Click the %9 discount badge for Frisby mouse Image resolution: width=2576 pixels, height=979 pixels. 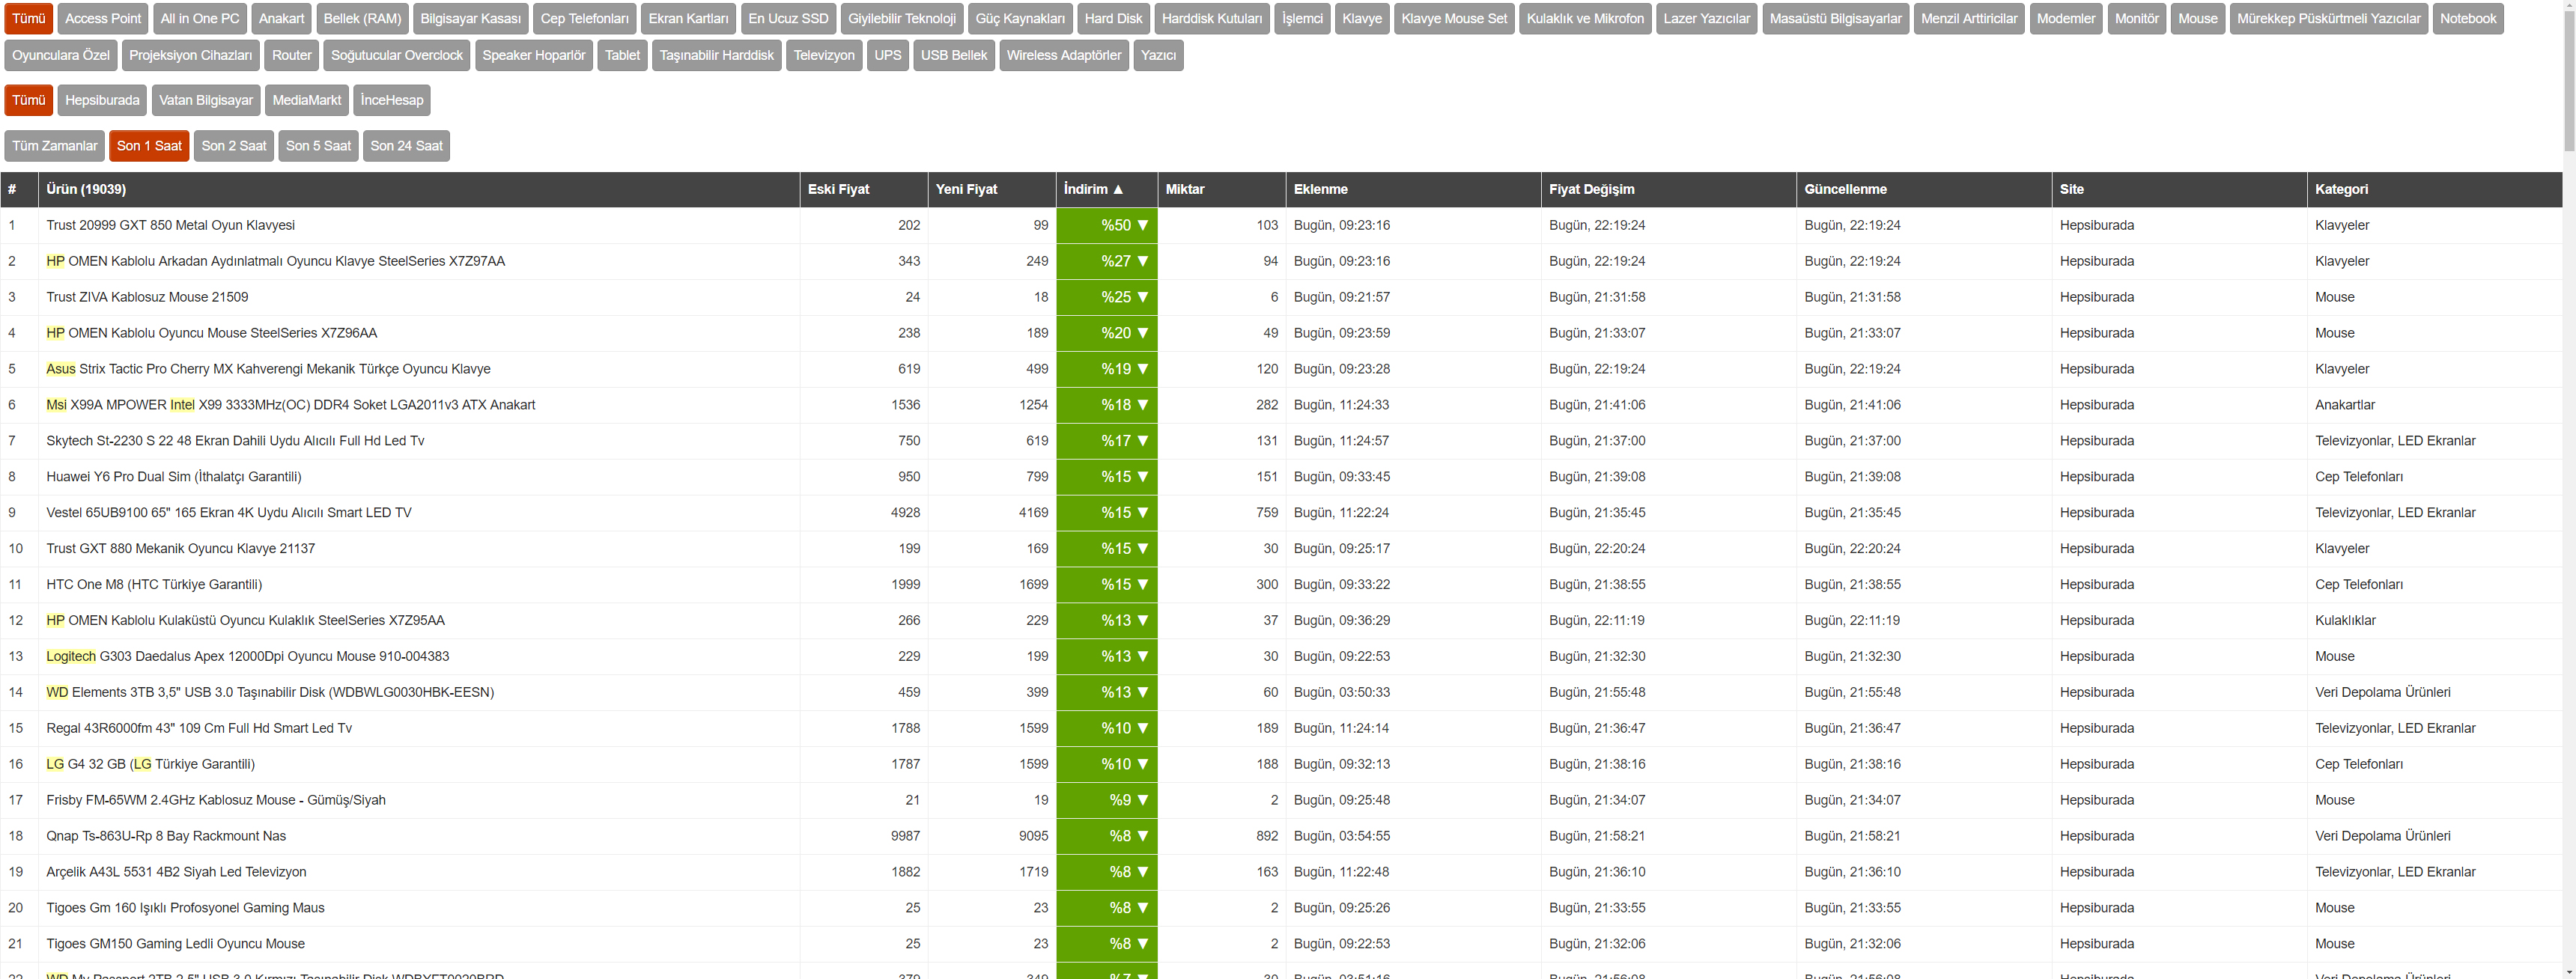(x=1107, y=800)
